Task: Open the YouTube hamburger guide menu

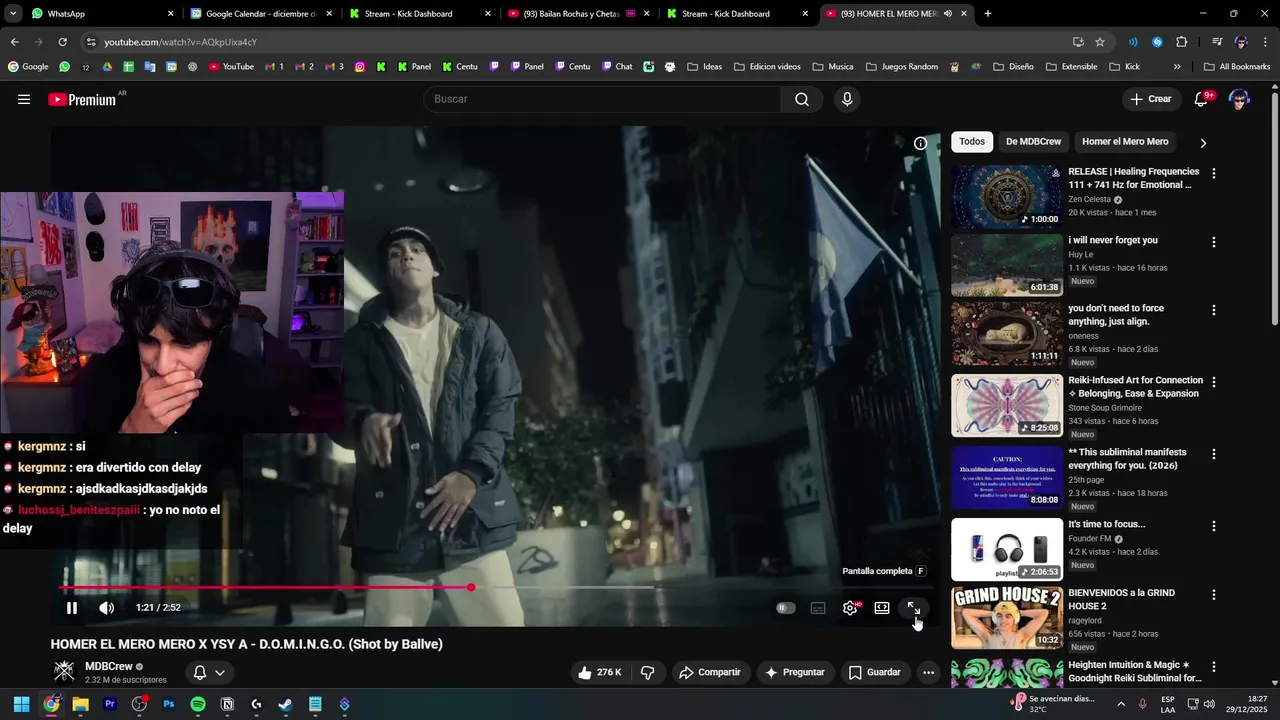Action: tap(24, 99)
